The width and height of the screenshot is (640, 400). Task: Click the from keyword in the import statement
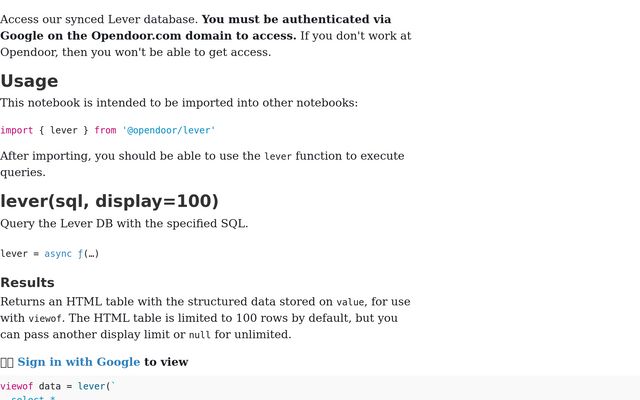[x=105, y=130]
